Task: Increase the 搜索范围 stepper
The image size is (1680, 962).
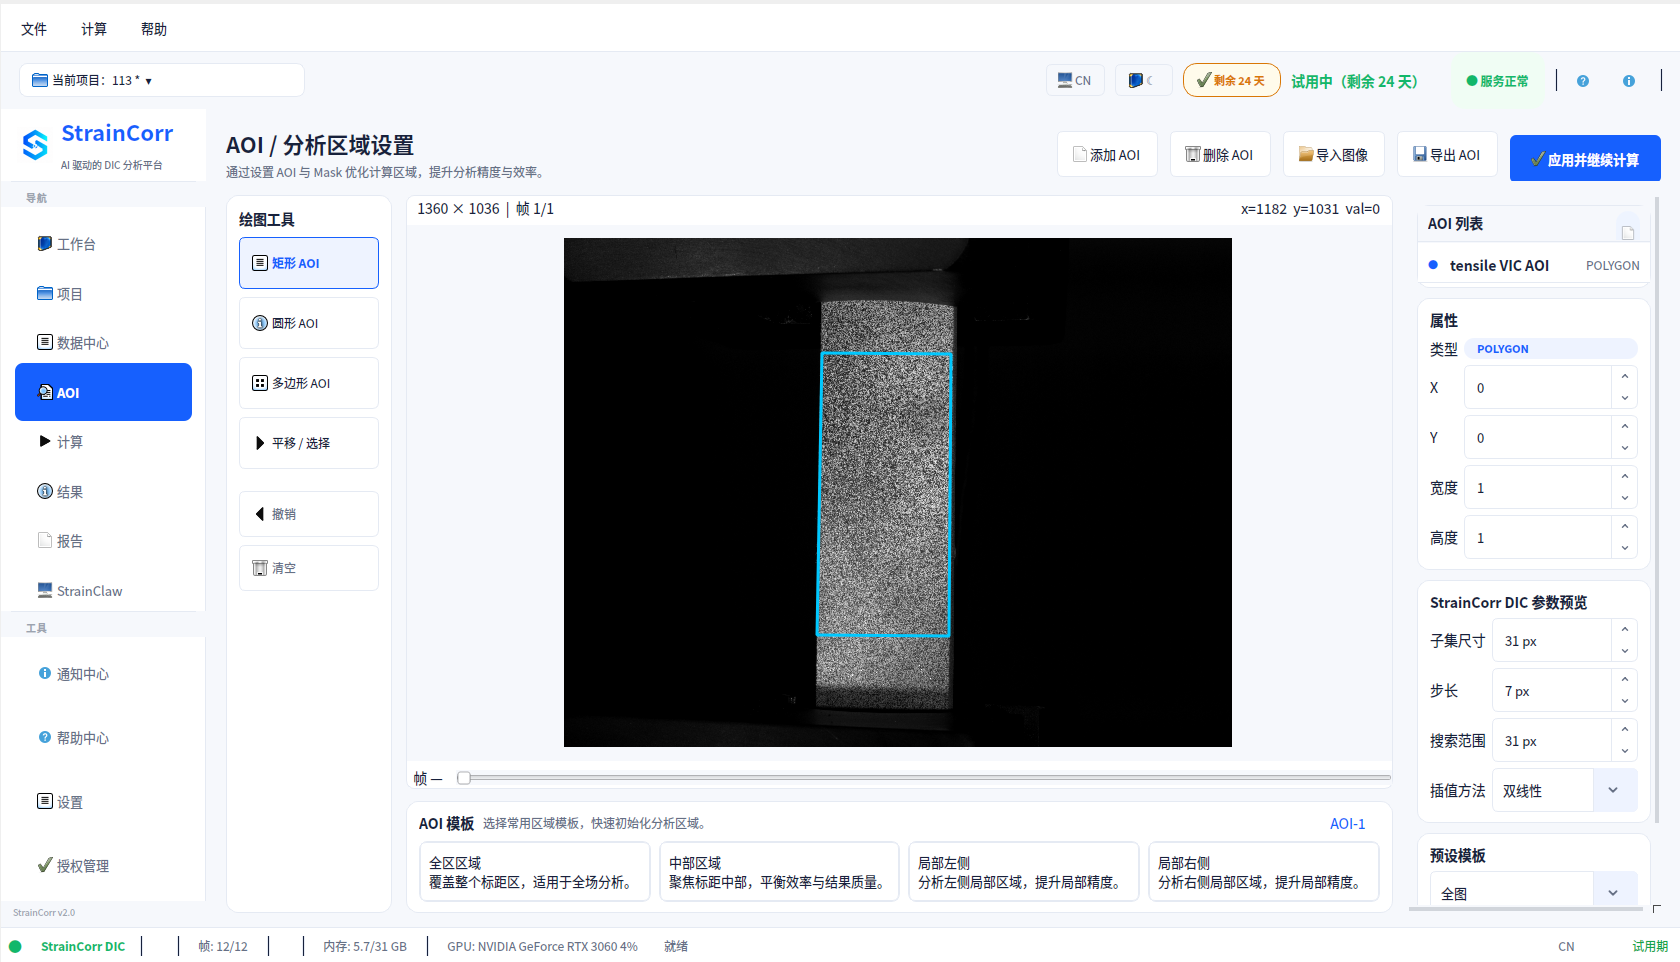Action: 1625,730
